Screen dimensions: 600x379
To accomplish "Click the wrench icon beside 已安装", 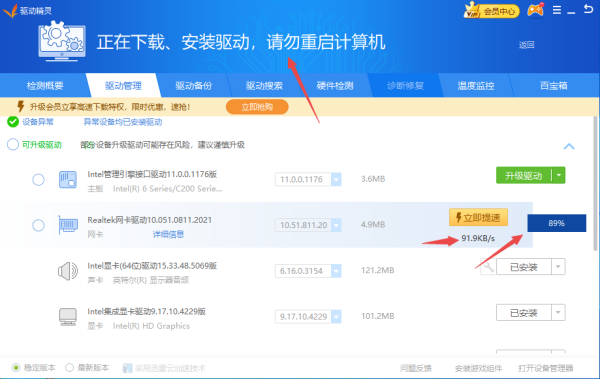I will (488, 266).
